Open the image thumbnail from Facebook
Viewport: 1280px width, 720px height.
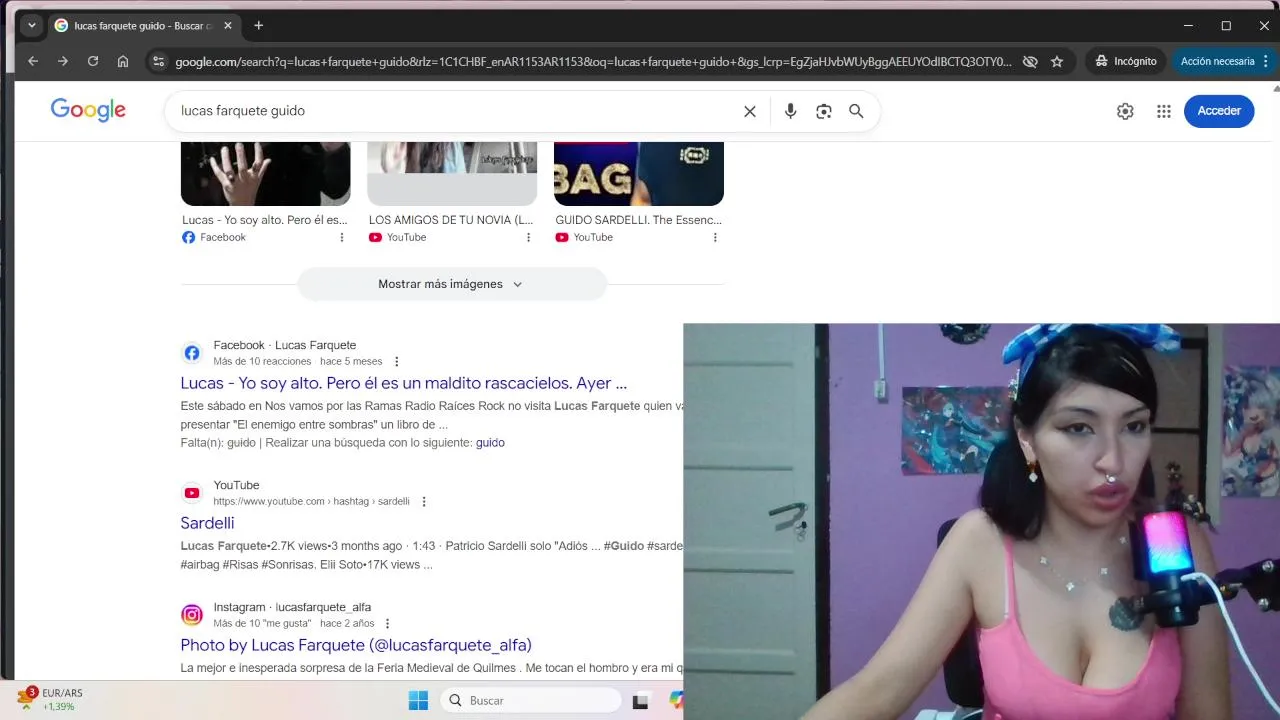(x=265, y=173)
